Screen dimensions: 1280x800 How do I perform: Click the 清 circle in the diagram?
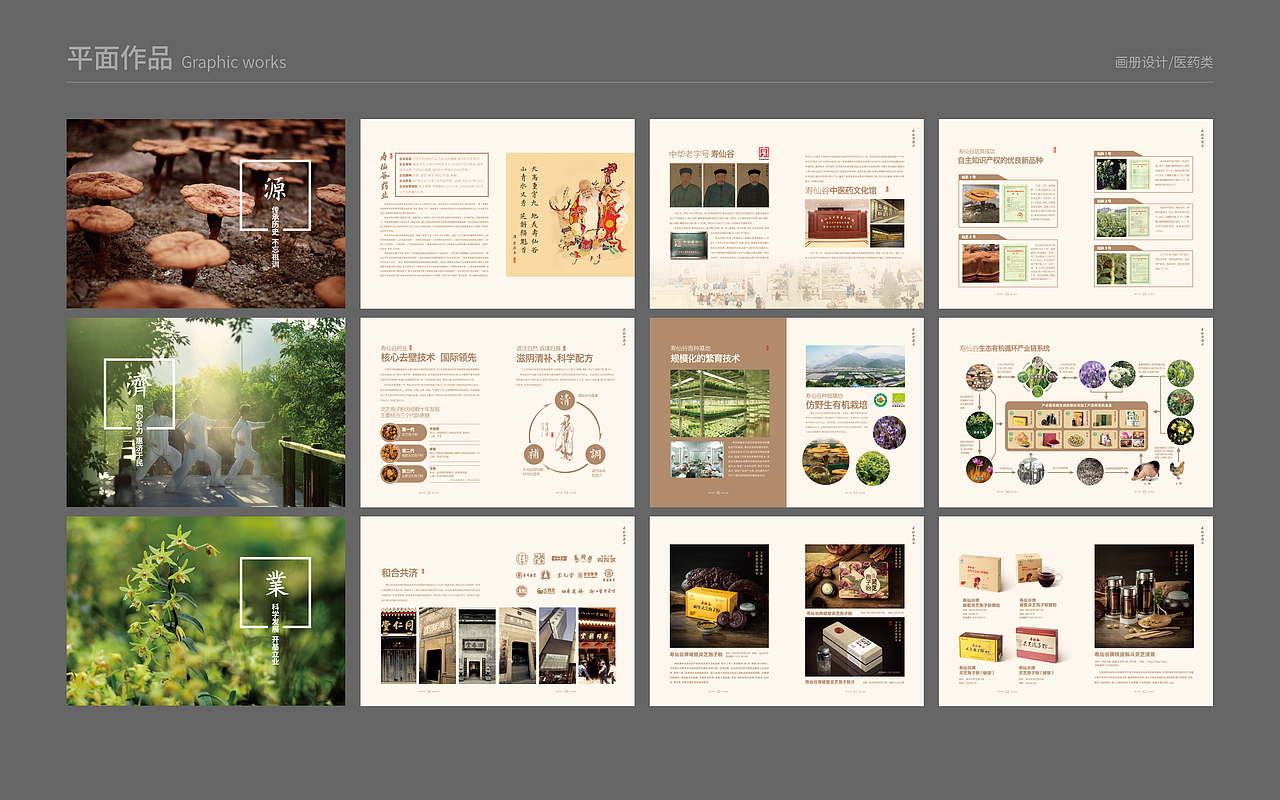click(x=563, y=398)
